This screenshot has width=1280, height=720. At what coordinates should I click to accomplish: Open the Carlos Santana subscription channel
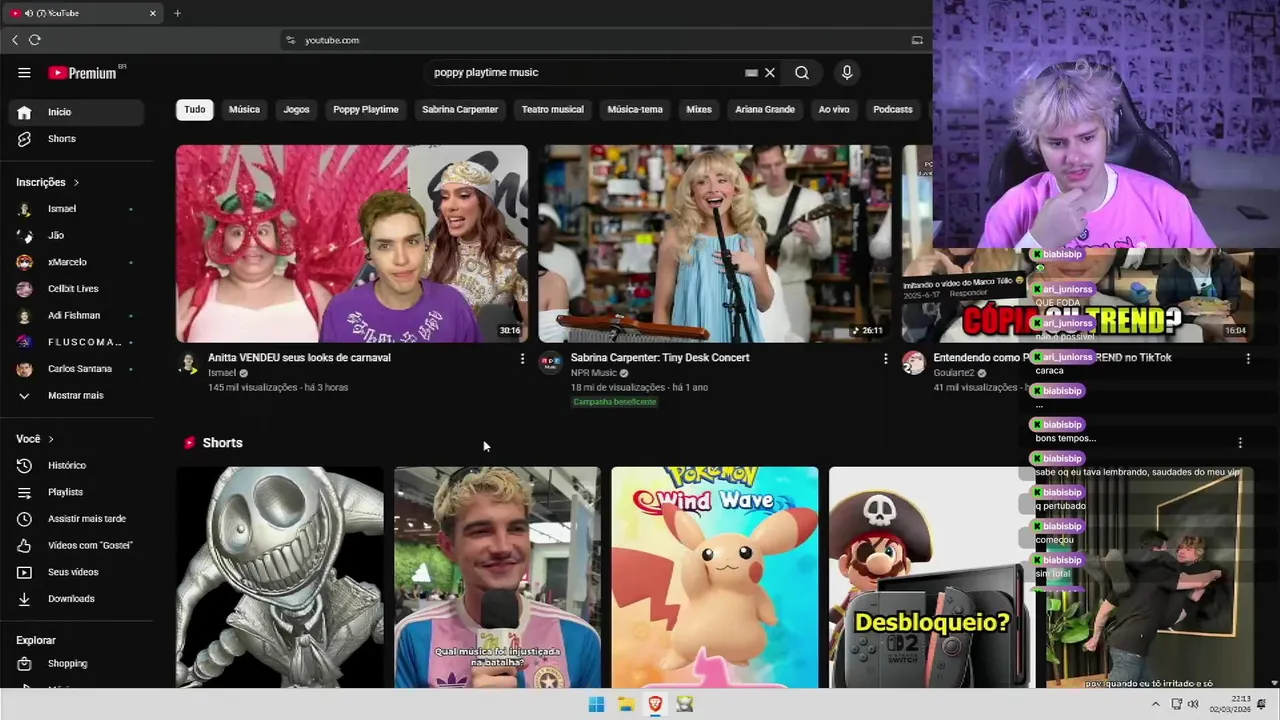pos(76,369)
